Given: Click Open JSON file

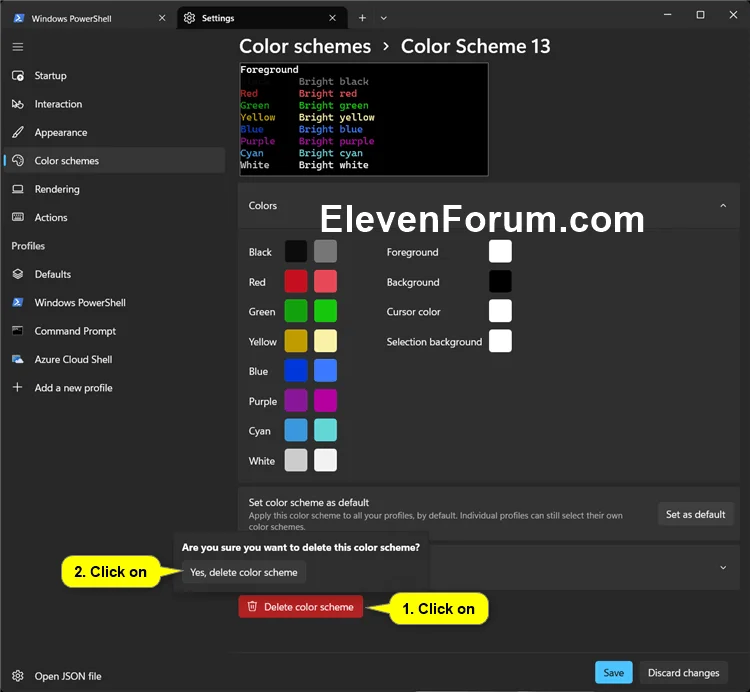Looking at the screenshot, I should (114, 676).
